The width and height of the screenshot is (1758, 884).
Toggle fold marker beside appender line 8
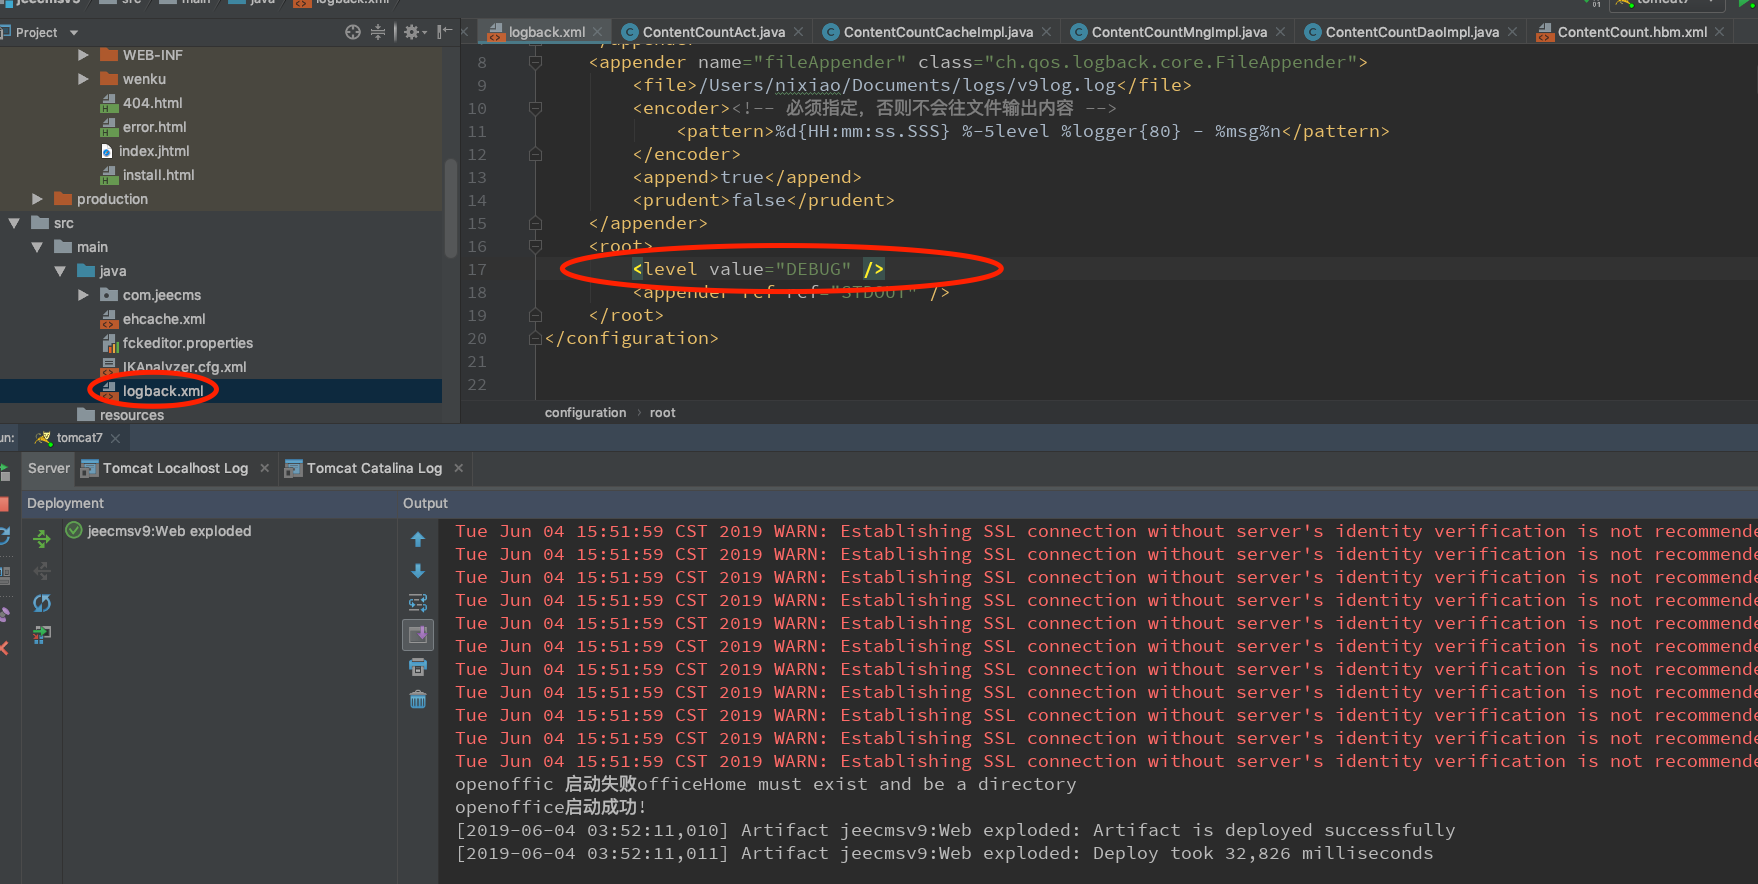[535, 62]
